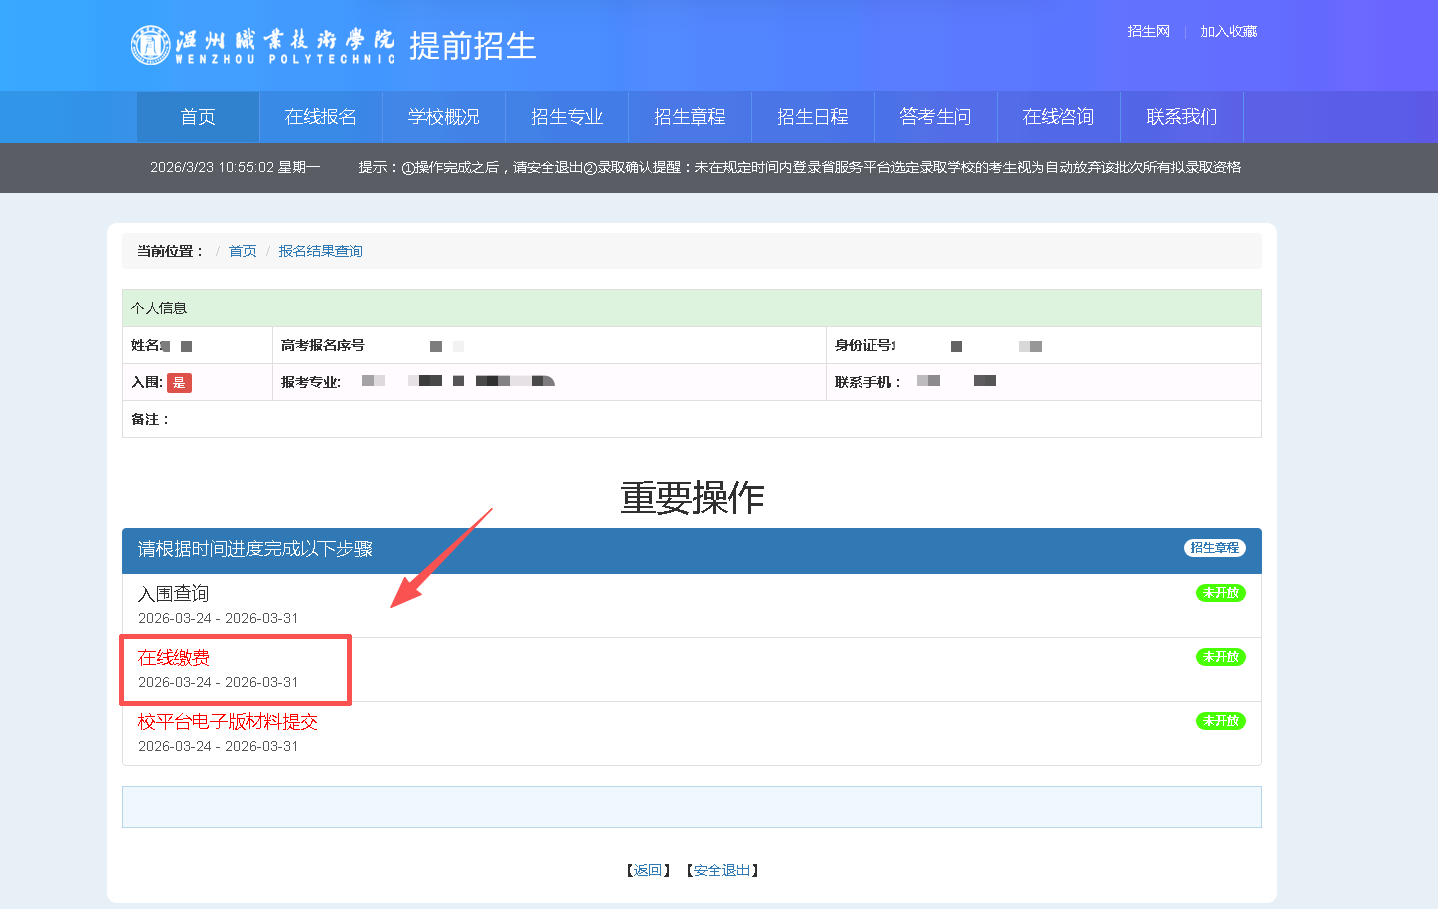Click the 招生章程 badge in the steps header
This screenshot has height=909, width=1438.
click(1214, 548)
